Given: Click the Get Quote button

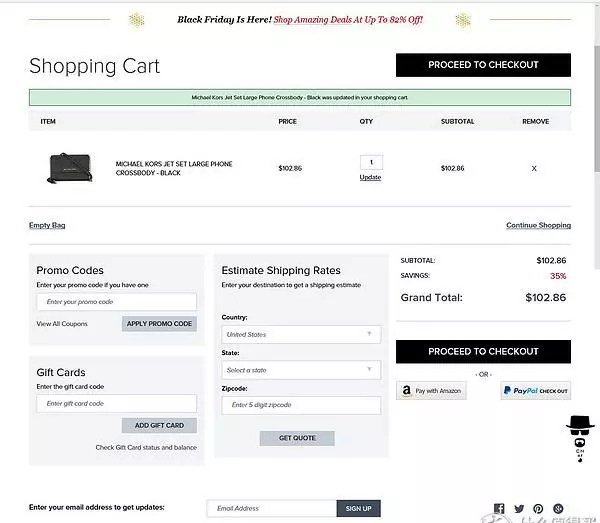Looking at the screenshot, I should click(297, 438).
